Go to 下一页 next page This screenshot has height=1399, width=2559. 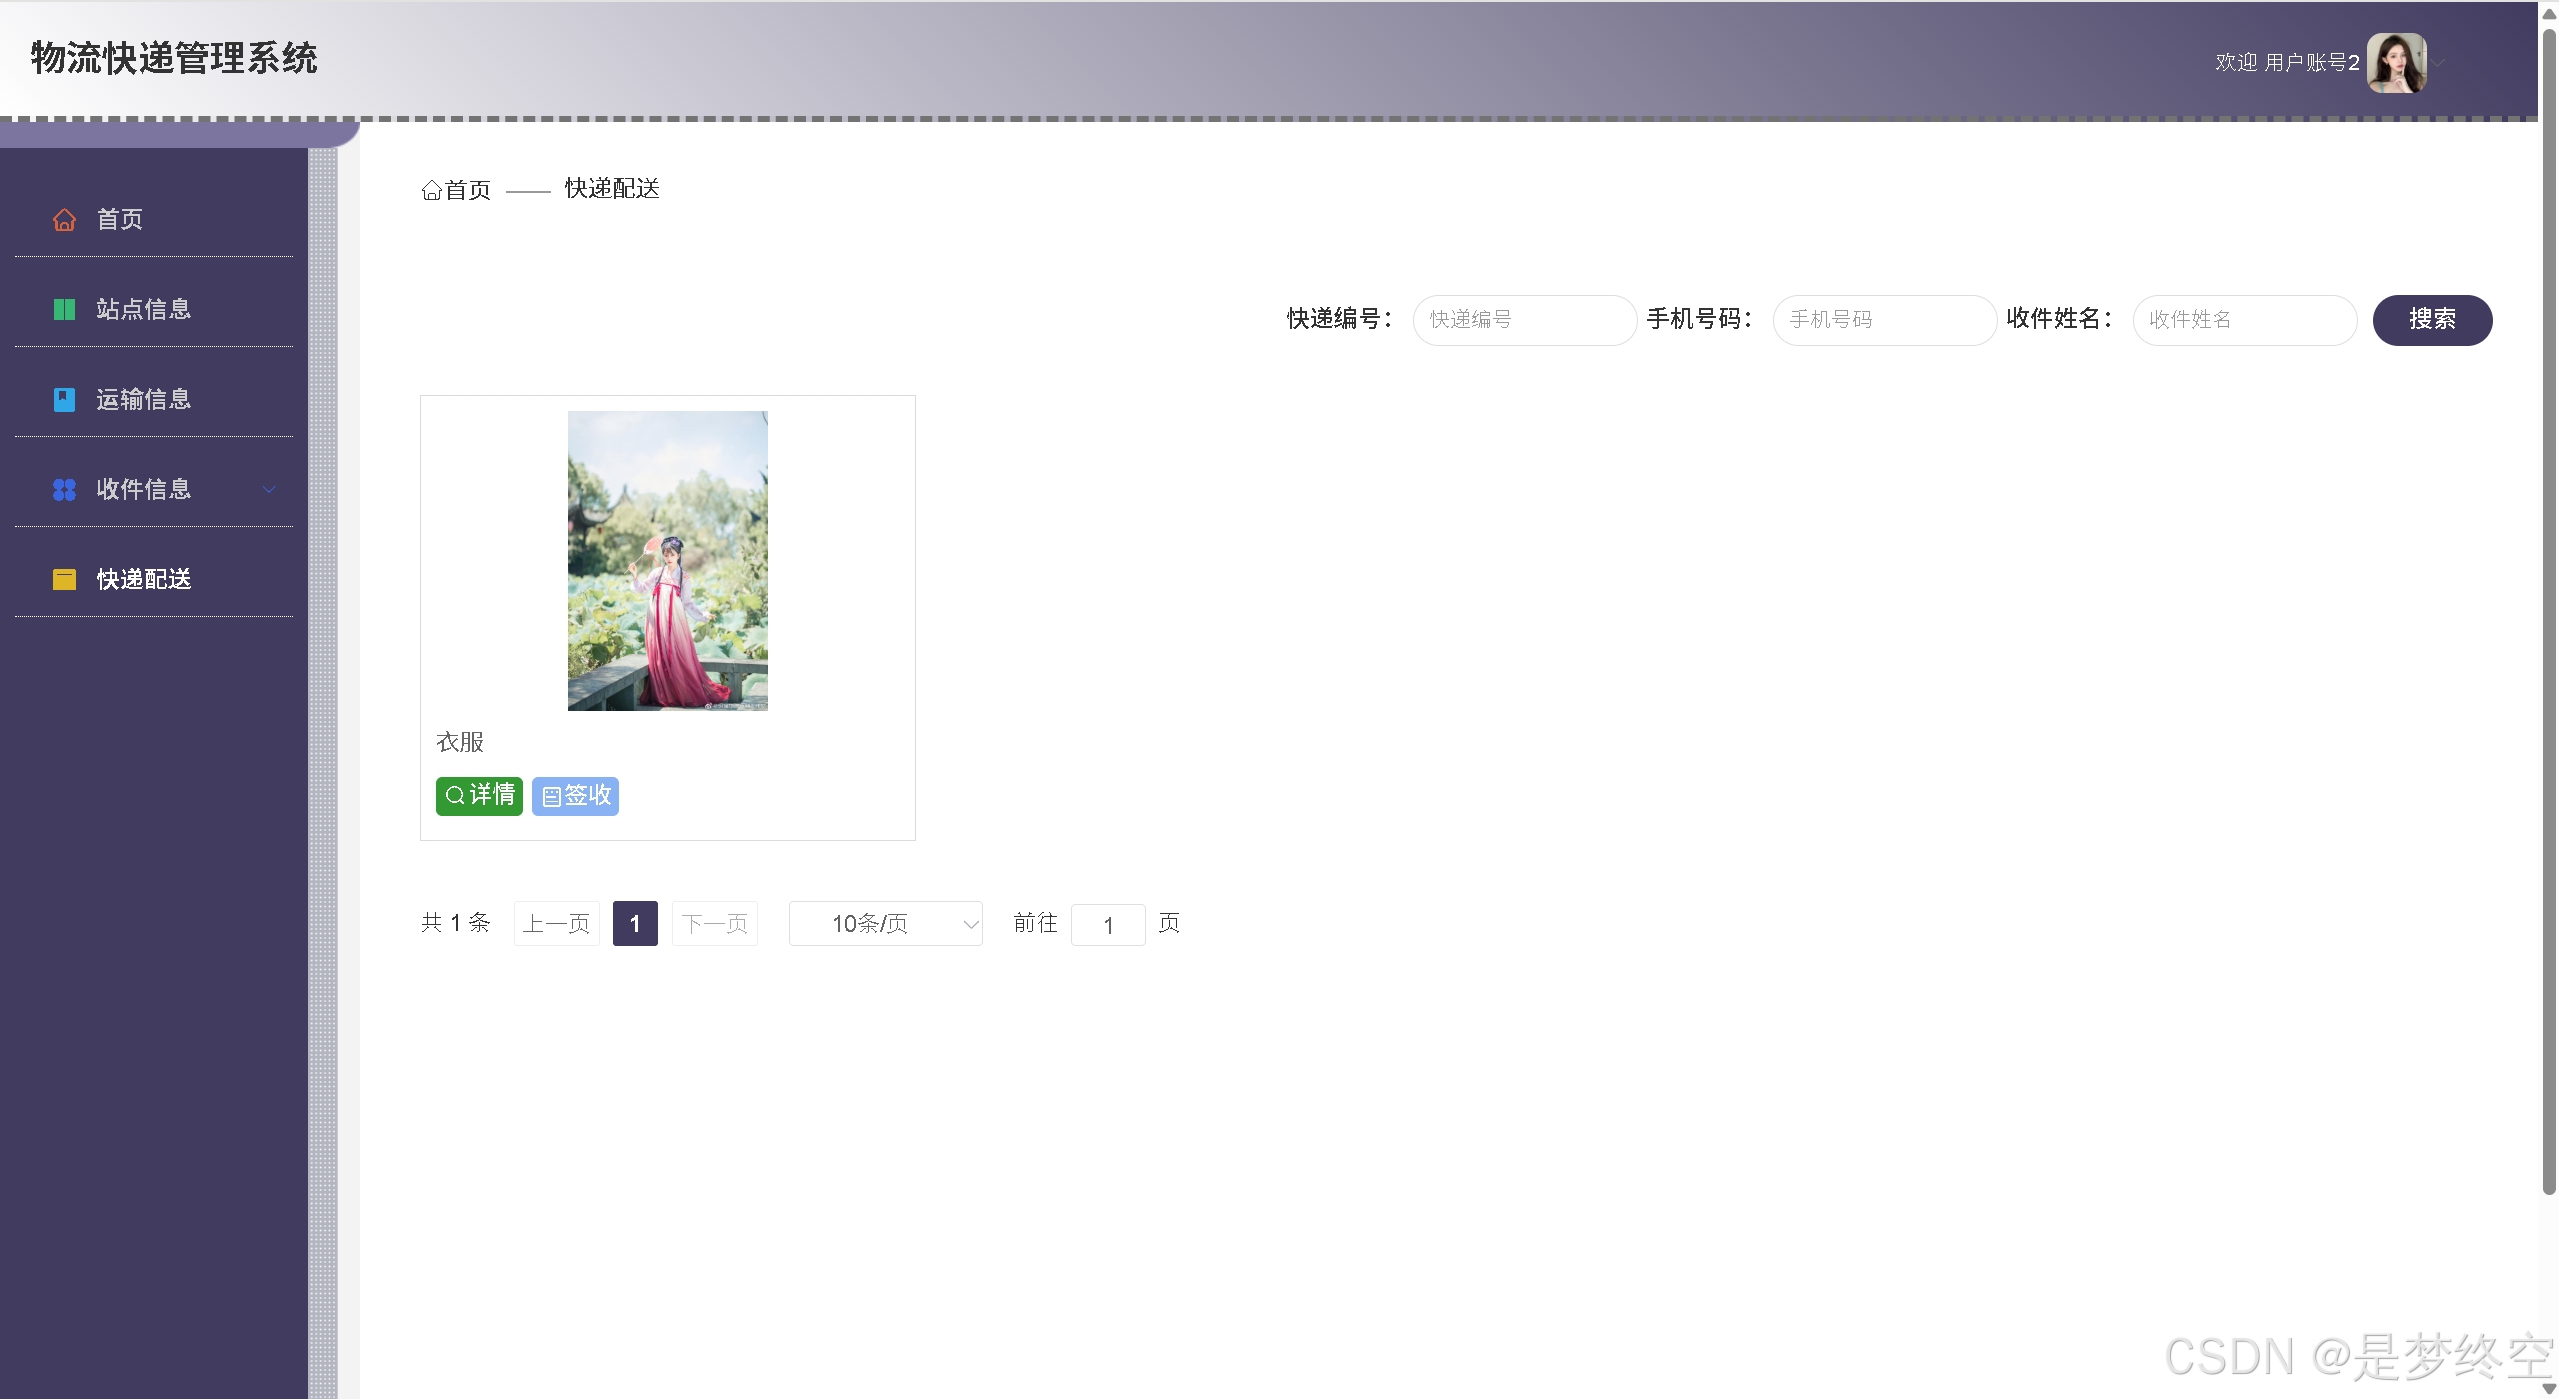point(714,923)
